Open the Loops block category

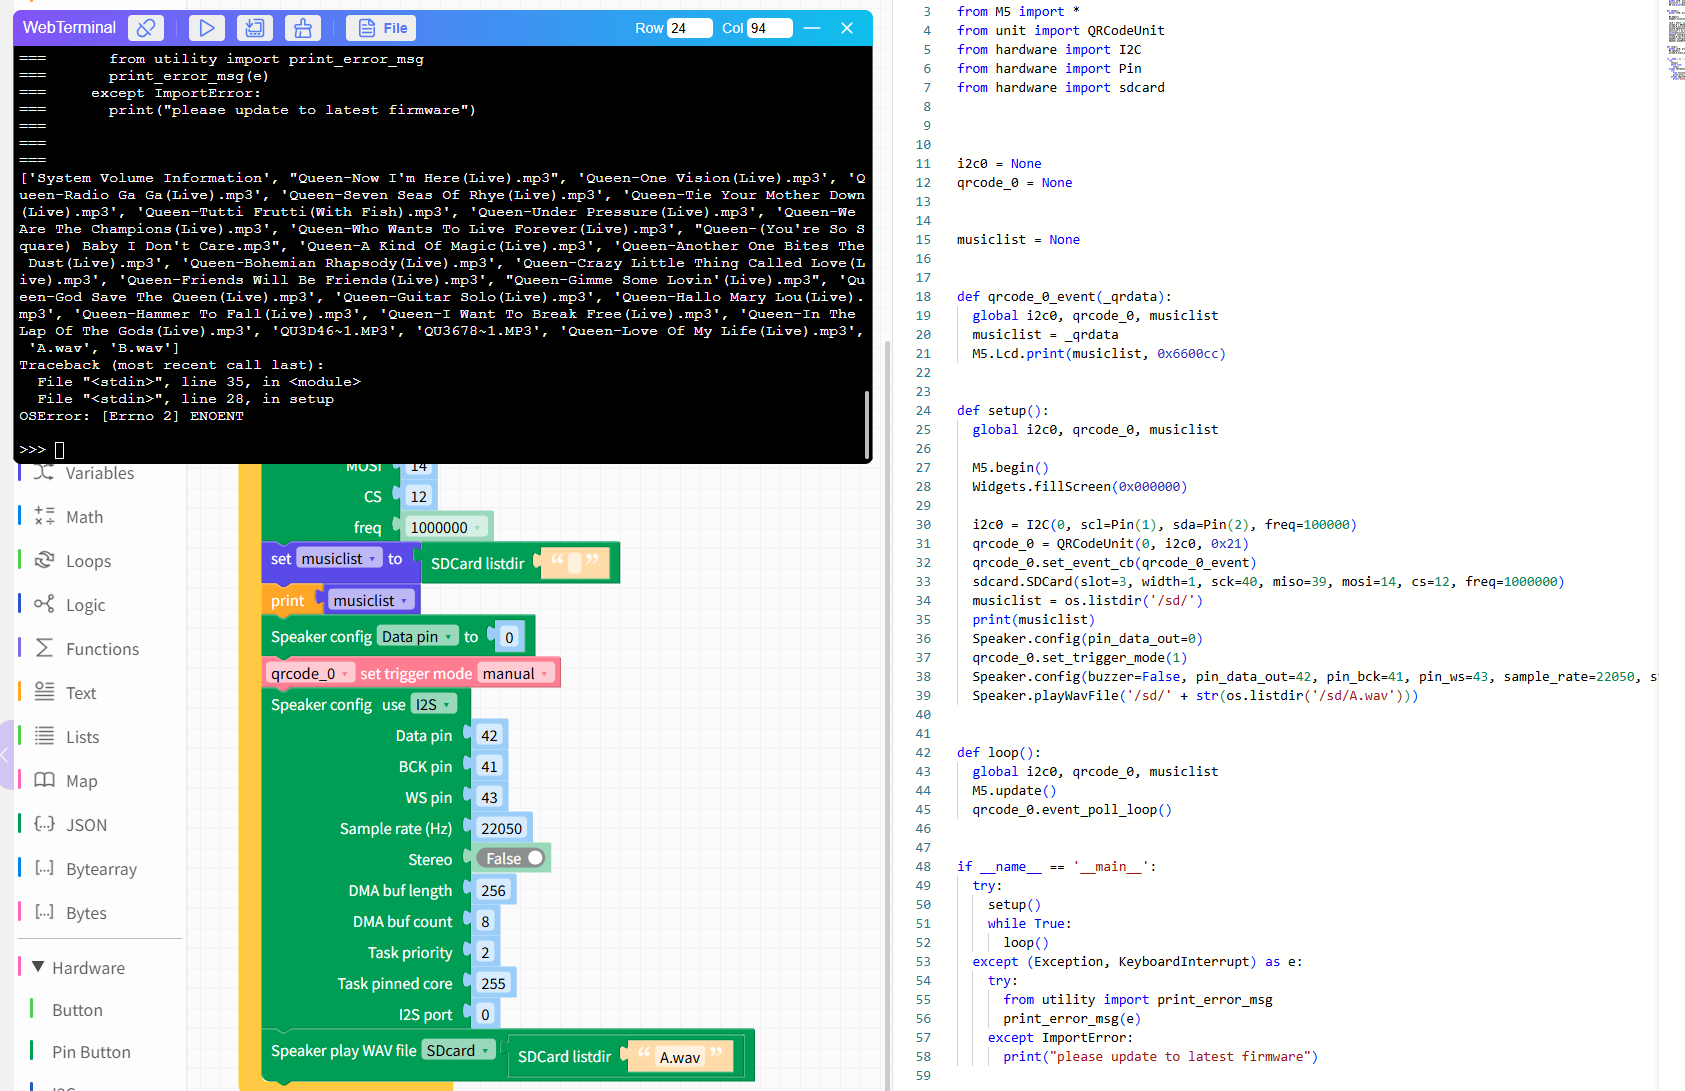pyautogui.click(x=88, y=561)
